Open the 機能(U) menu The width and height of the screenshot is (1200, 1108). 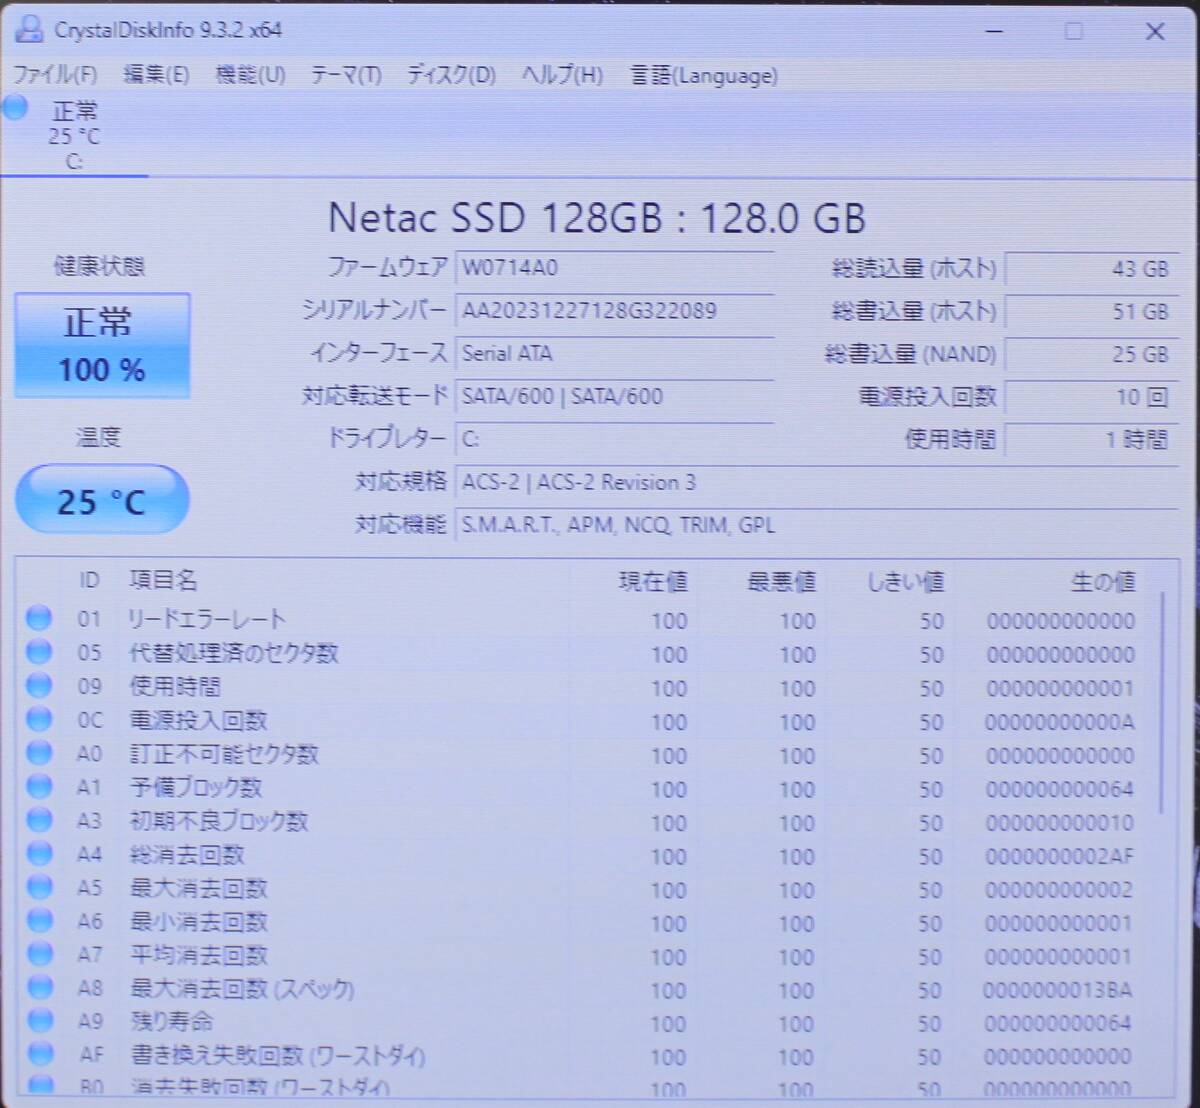point(250,75)
